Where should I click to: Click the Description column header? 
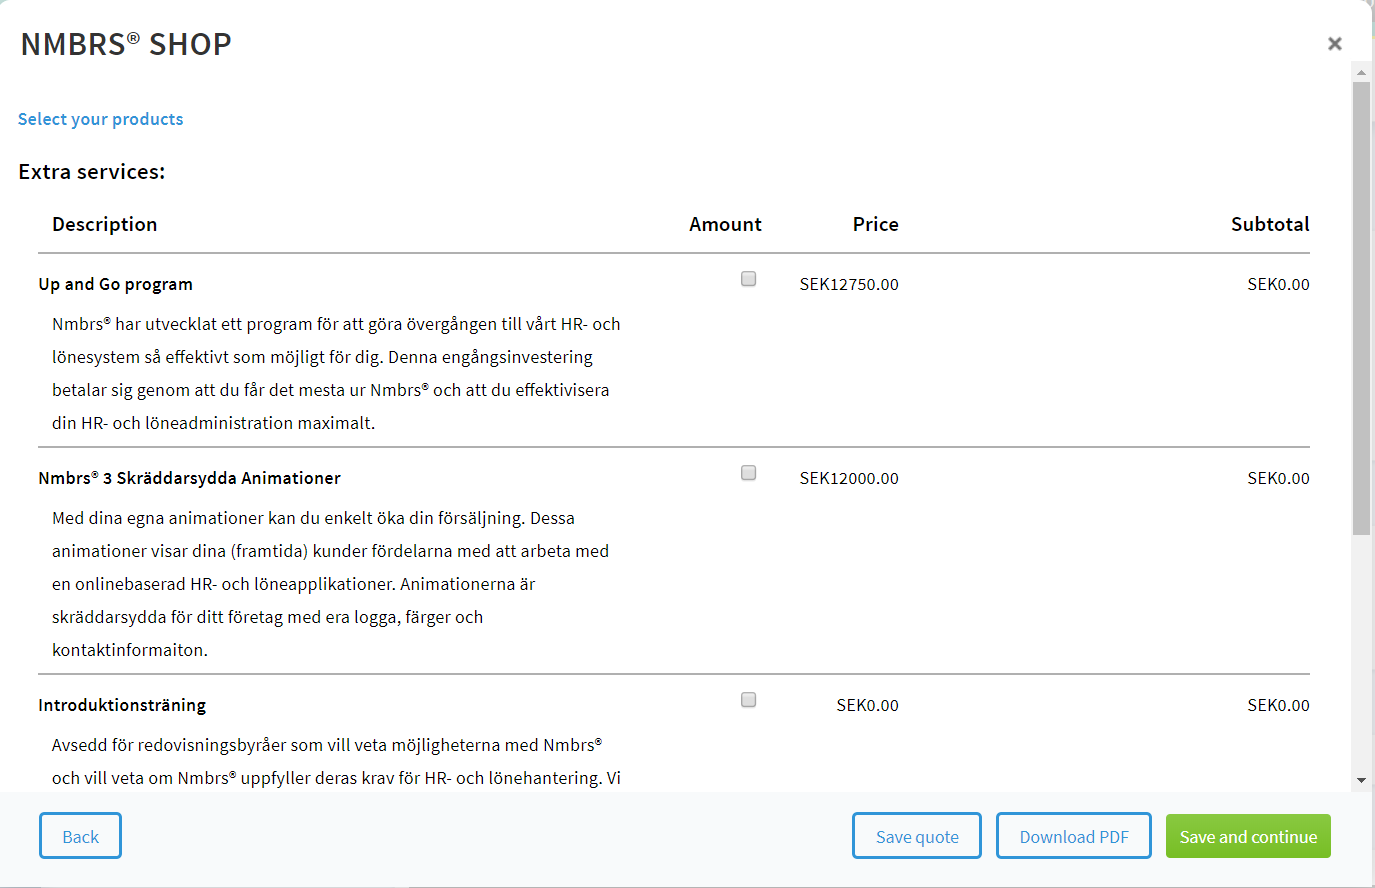[x=105, y=224]
